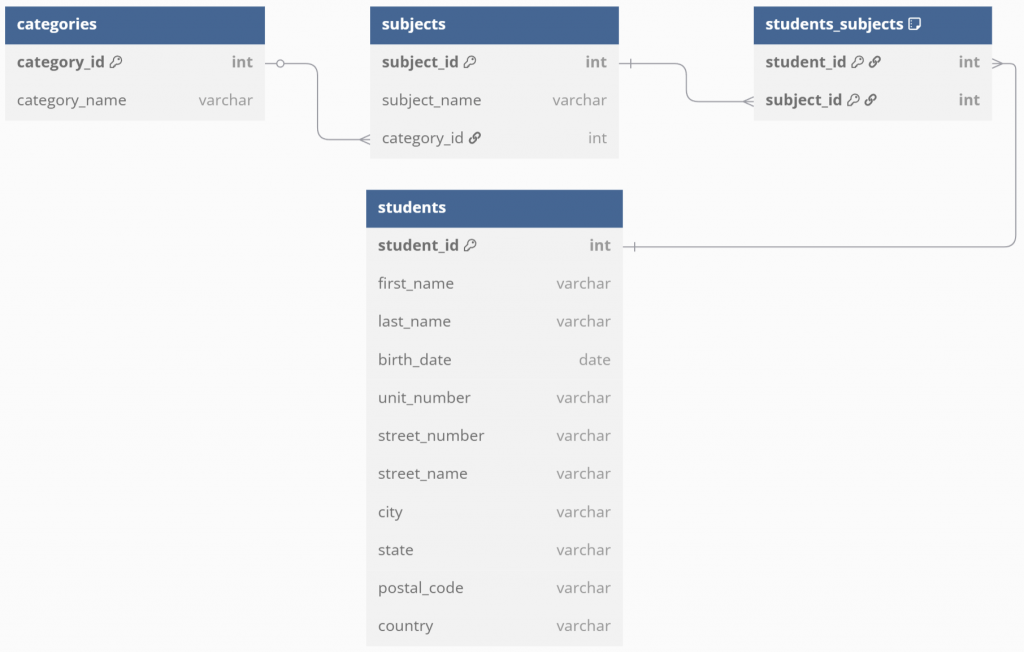Click the key icon beside student_id in students table
Viewport: 1024px width, 652px height.
[x=470, y=245]
